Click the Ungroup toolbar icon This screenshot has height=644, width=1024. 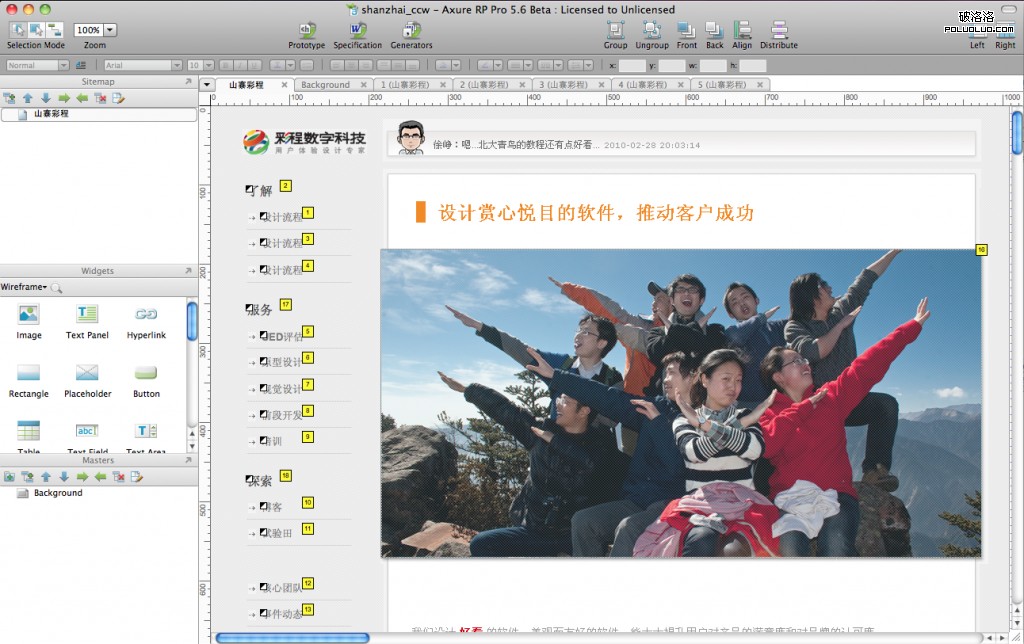coord(651,30)
